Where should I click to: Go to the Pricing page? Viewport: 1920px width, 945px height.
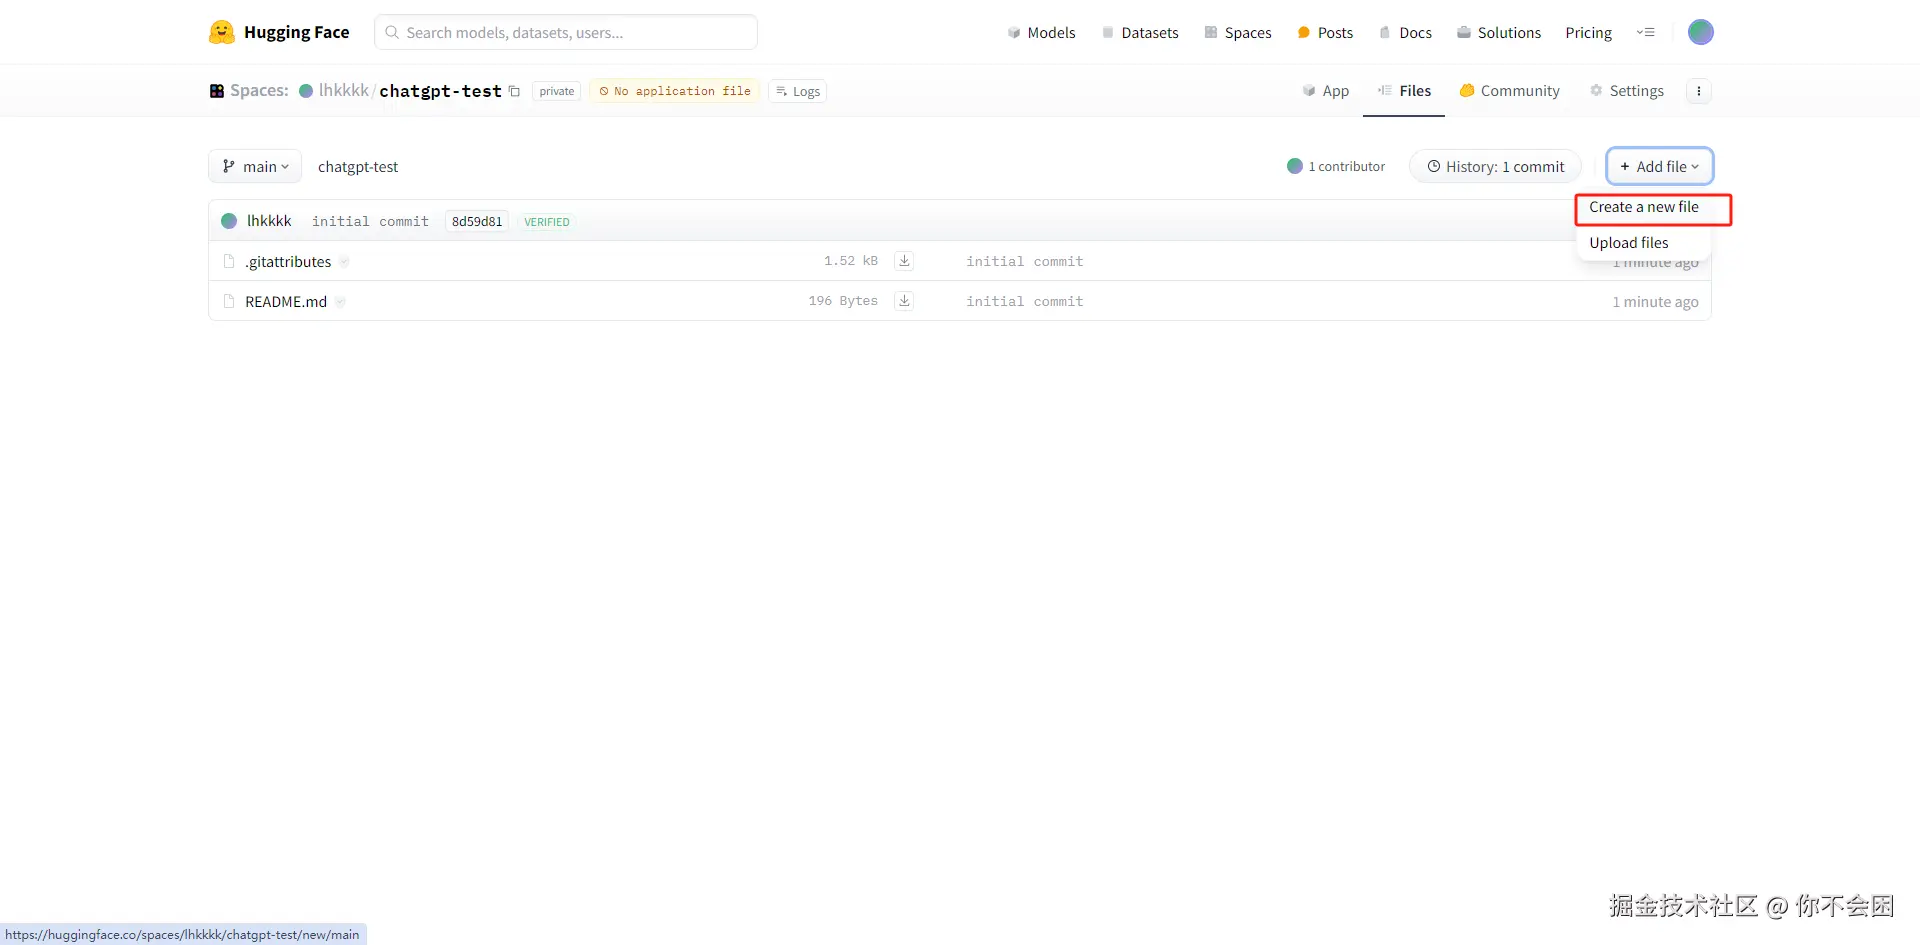(x=1589, y=32)
